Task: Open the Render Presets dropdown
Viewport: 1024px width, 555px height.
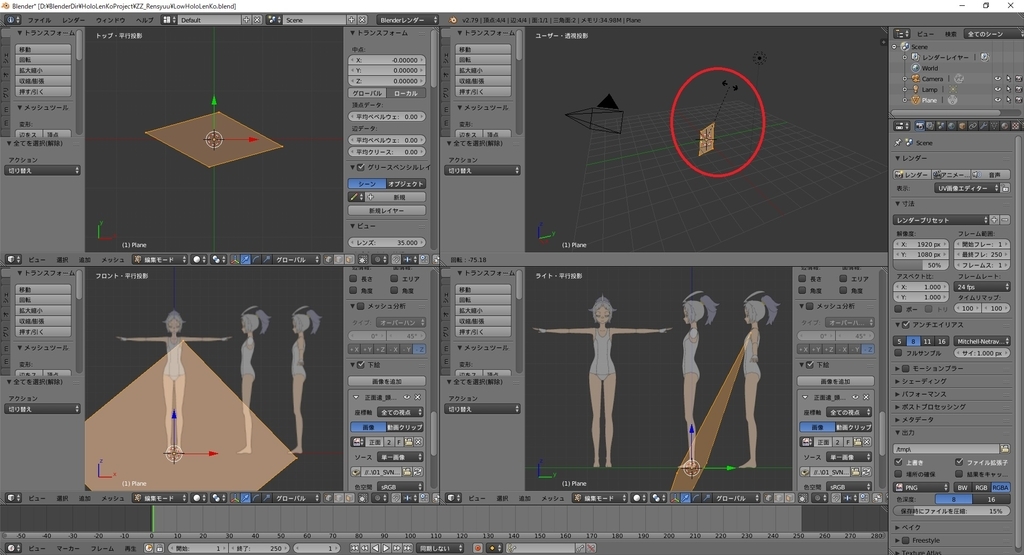Action: pyautogui.click(x=941, y=220)
